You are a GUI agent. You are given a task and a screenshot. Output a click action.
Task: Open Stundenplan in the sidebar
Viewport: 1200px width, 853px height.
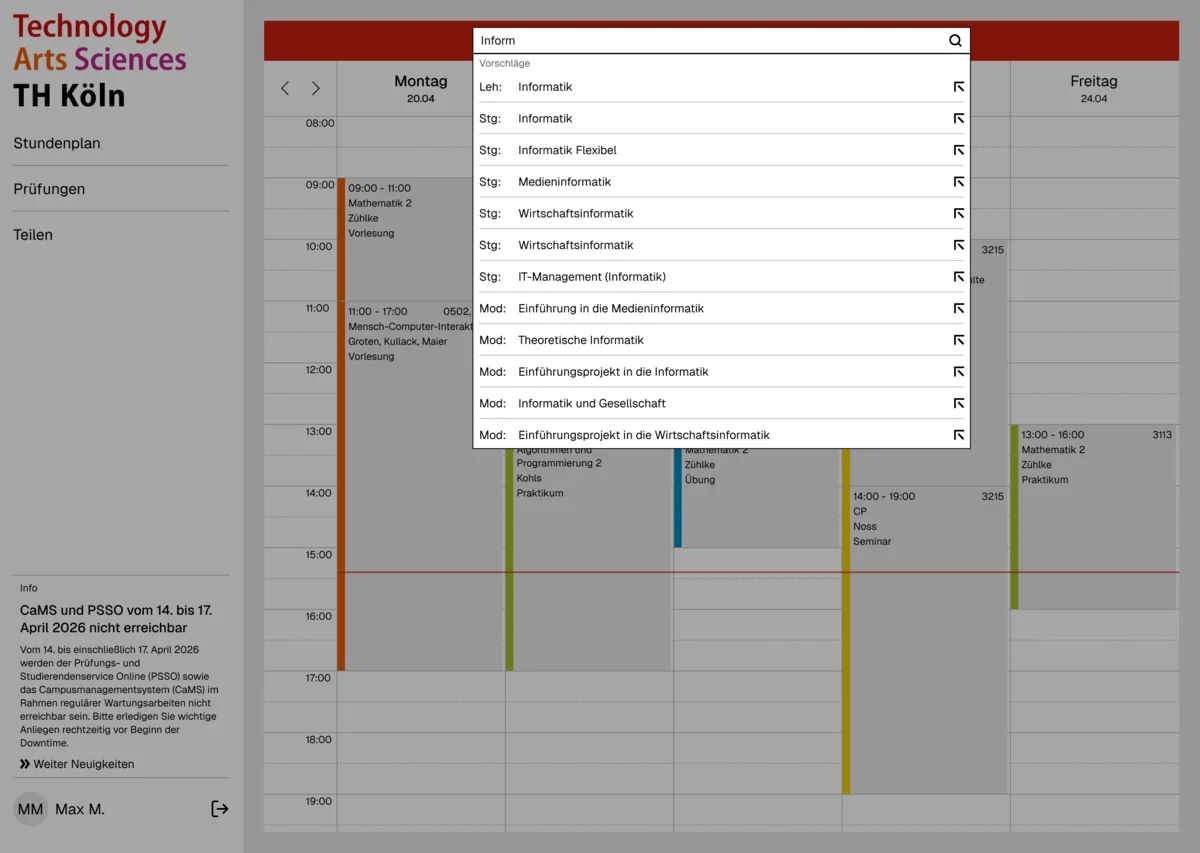click(x=57, y=143)
